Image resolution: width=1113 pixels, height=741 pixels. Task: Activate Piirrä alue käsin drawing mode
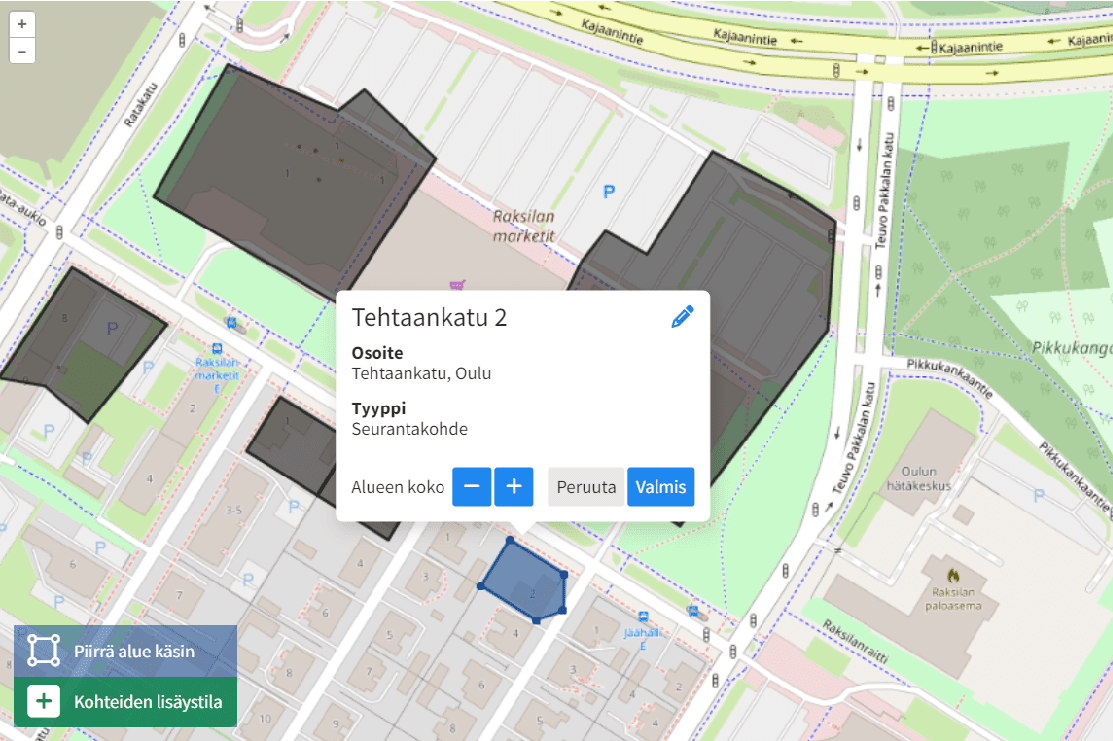[126, 651]
